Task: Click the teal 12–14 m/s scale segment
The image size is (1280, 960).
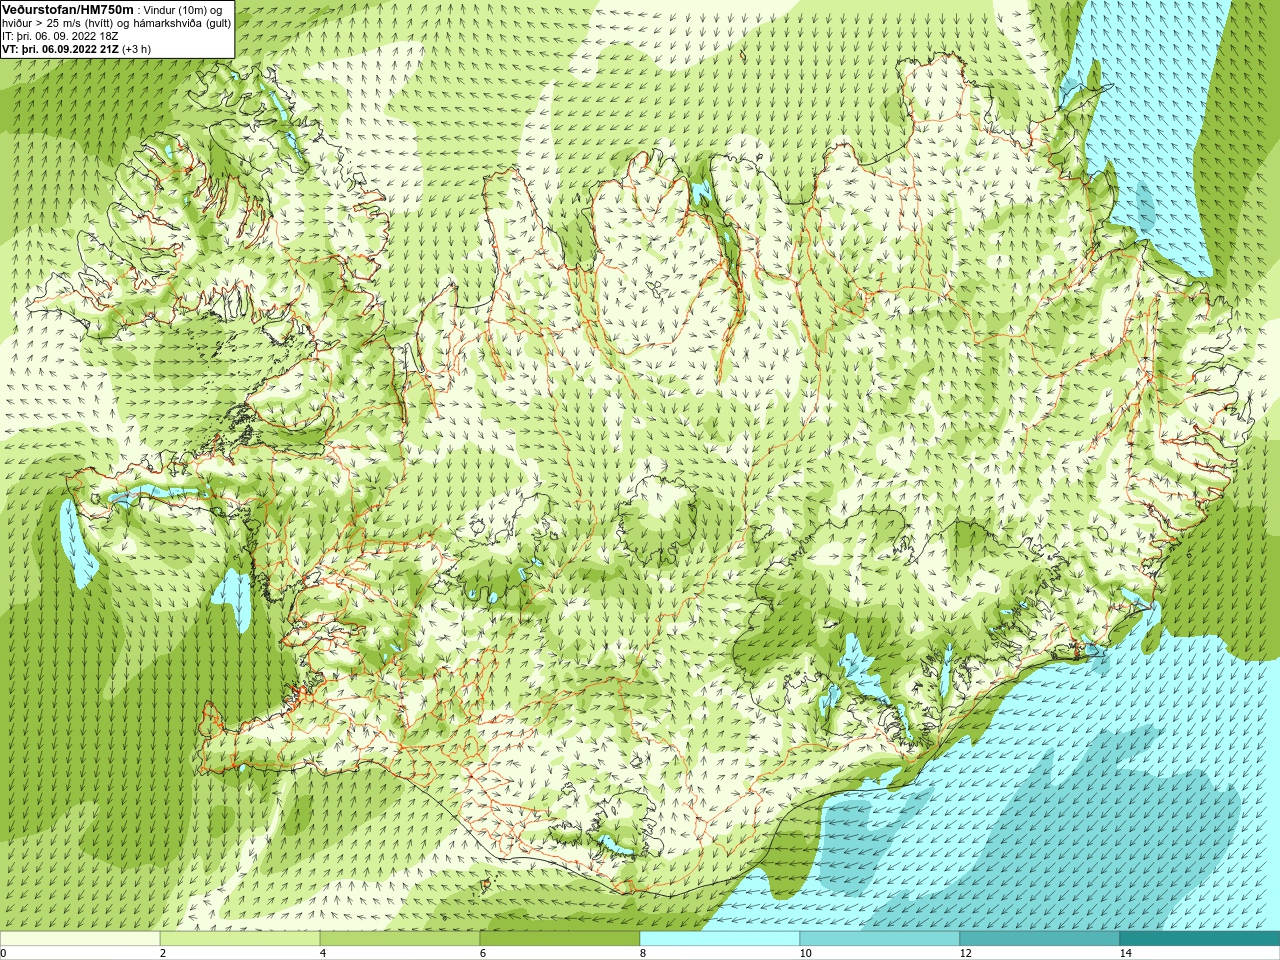Action: tap(1040, 939)
